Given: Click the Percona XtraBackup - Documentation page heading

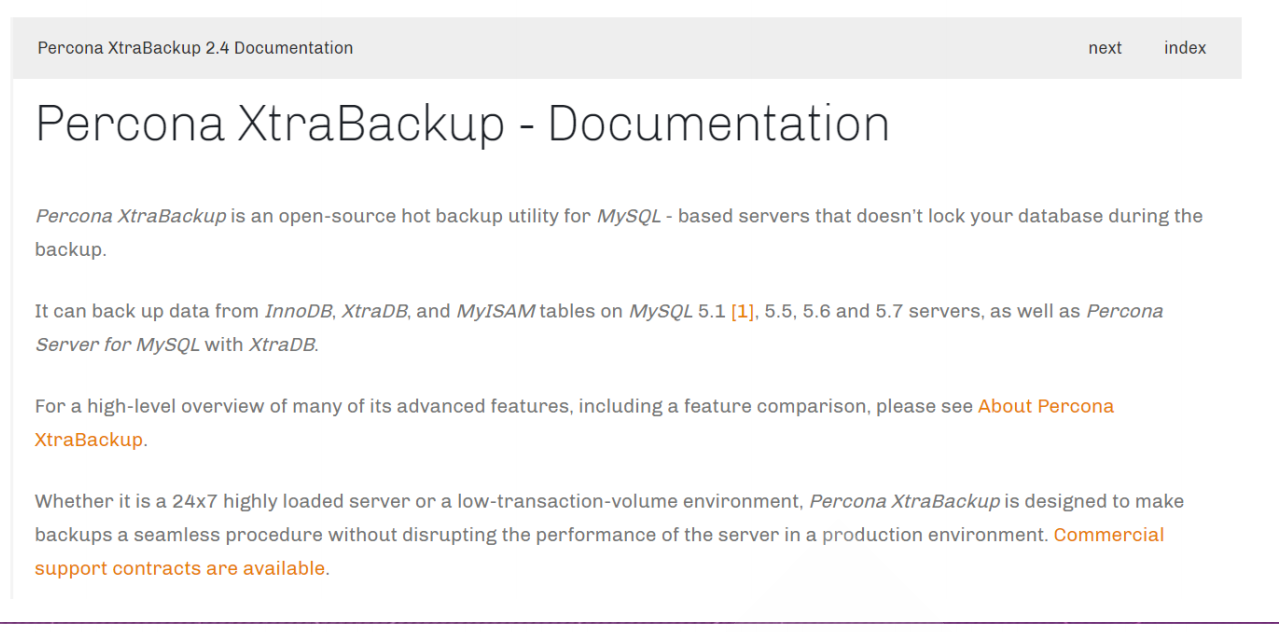Looking at the screenshot, I should point(462,124).
